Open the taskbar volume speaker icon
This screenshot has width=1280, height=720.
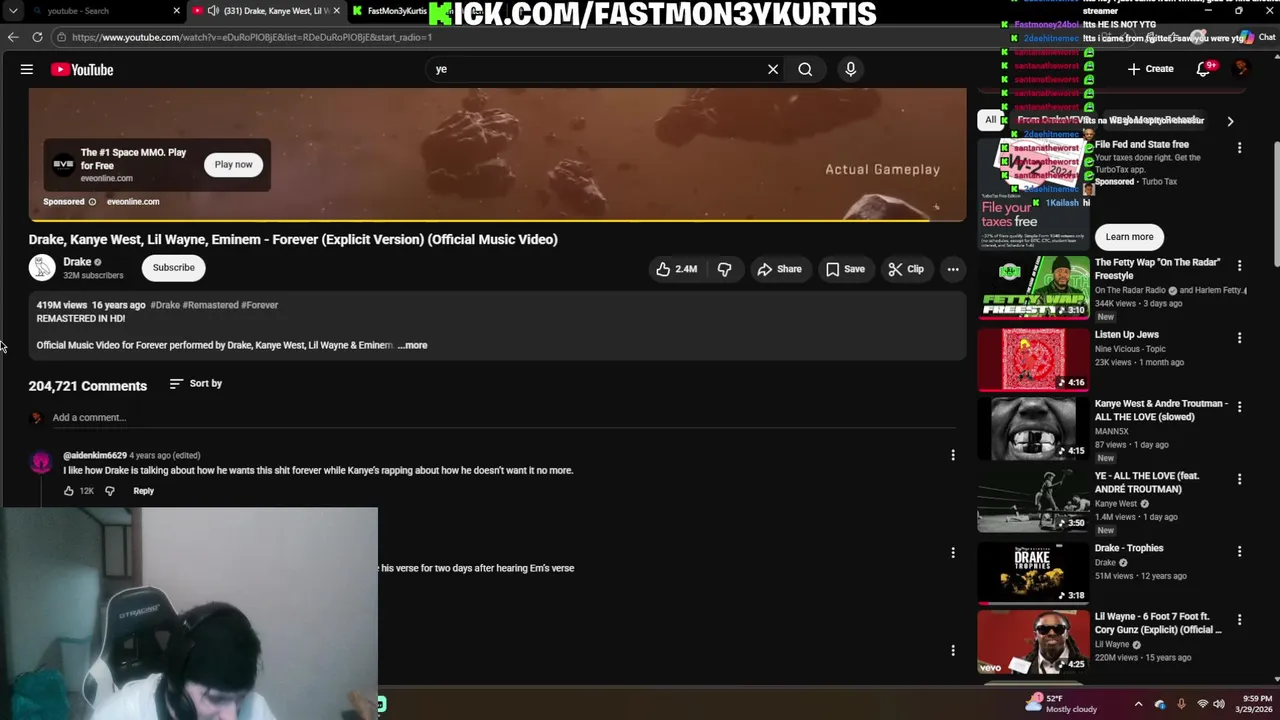pyautogui.click(x=1219, y=704)
